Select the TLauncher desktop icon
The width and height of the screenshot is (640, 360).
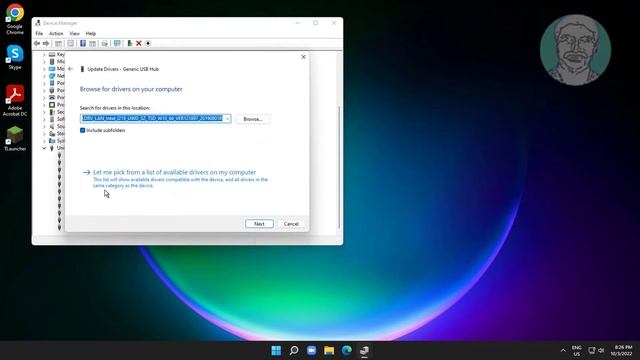15,139
